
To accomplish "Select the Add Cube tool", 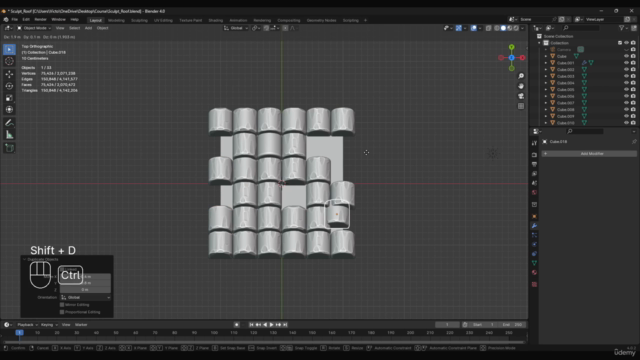I will [x=9, y=148].
